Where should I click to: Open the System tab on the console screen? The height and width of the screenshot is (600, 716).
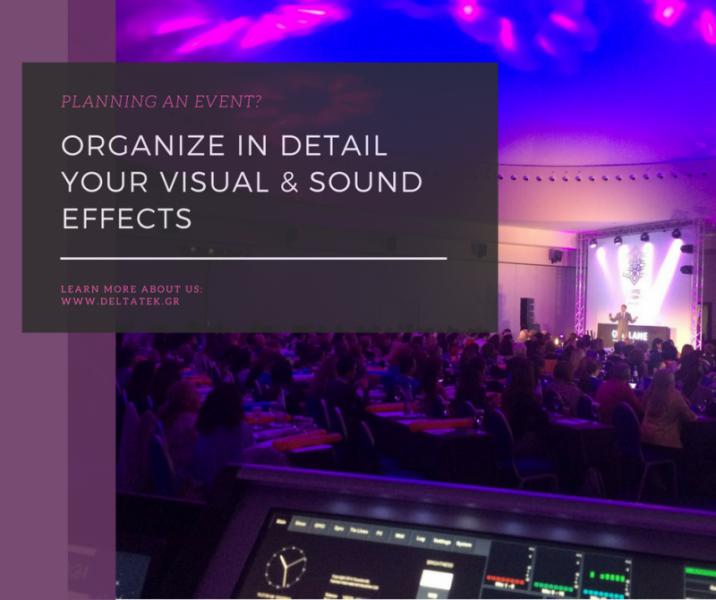tap(464, 544)
